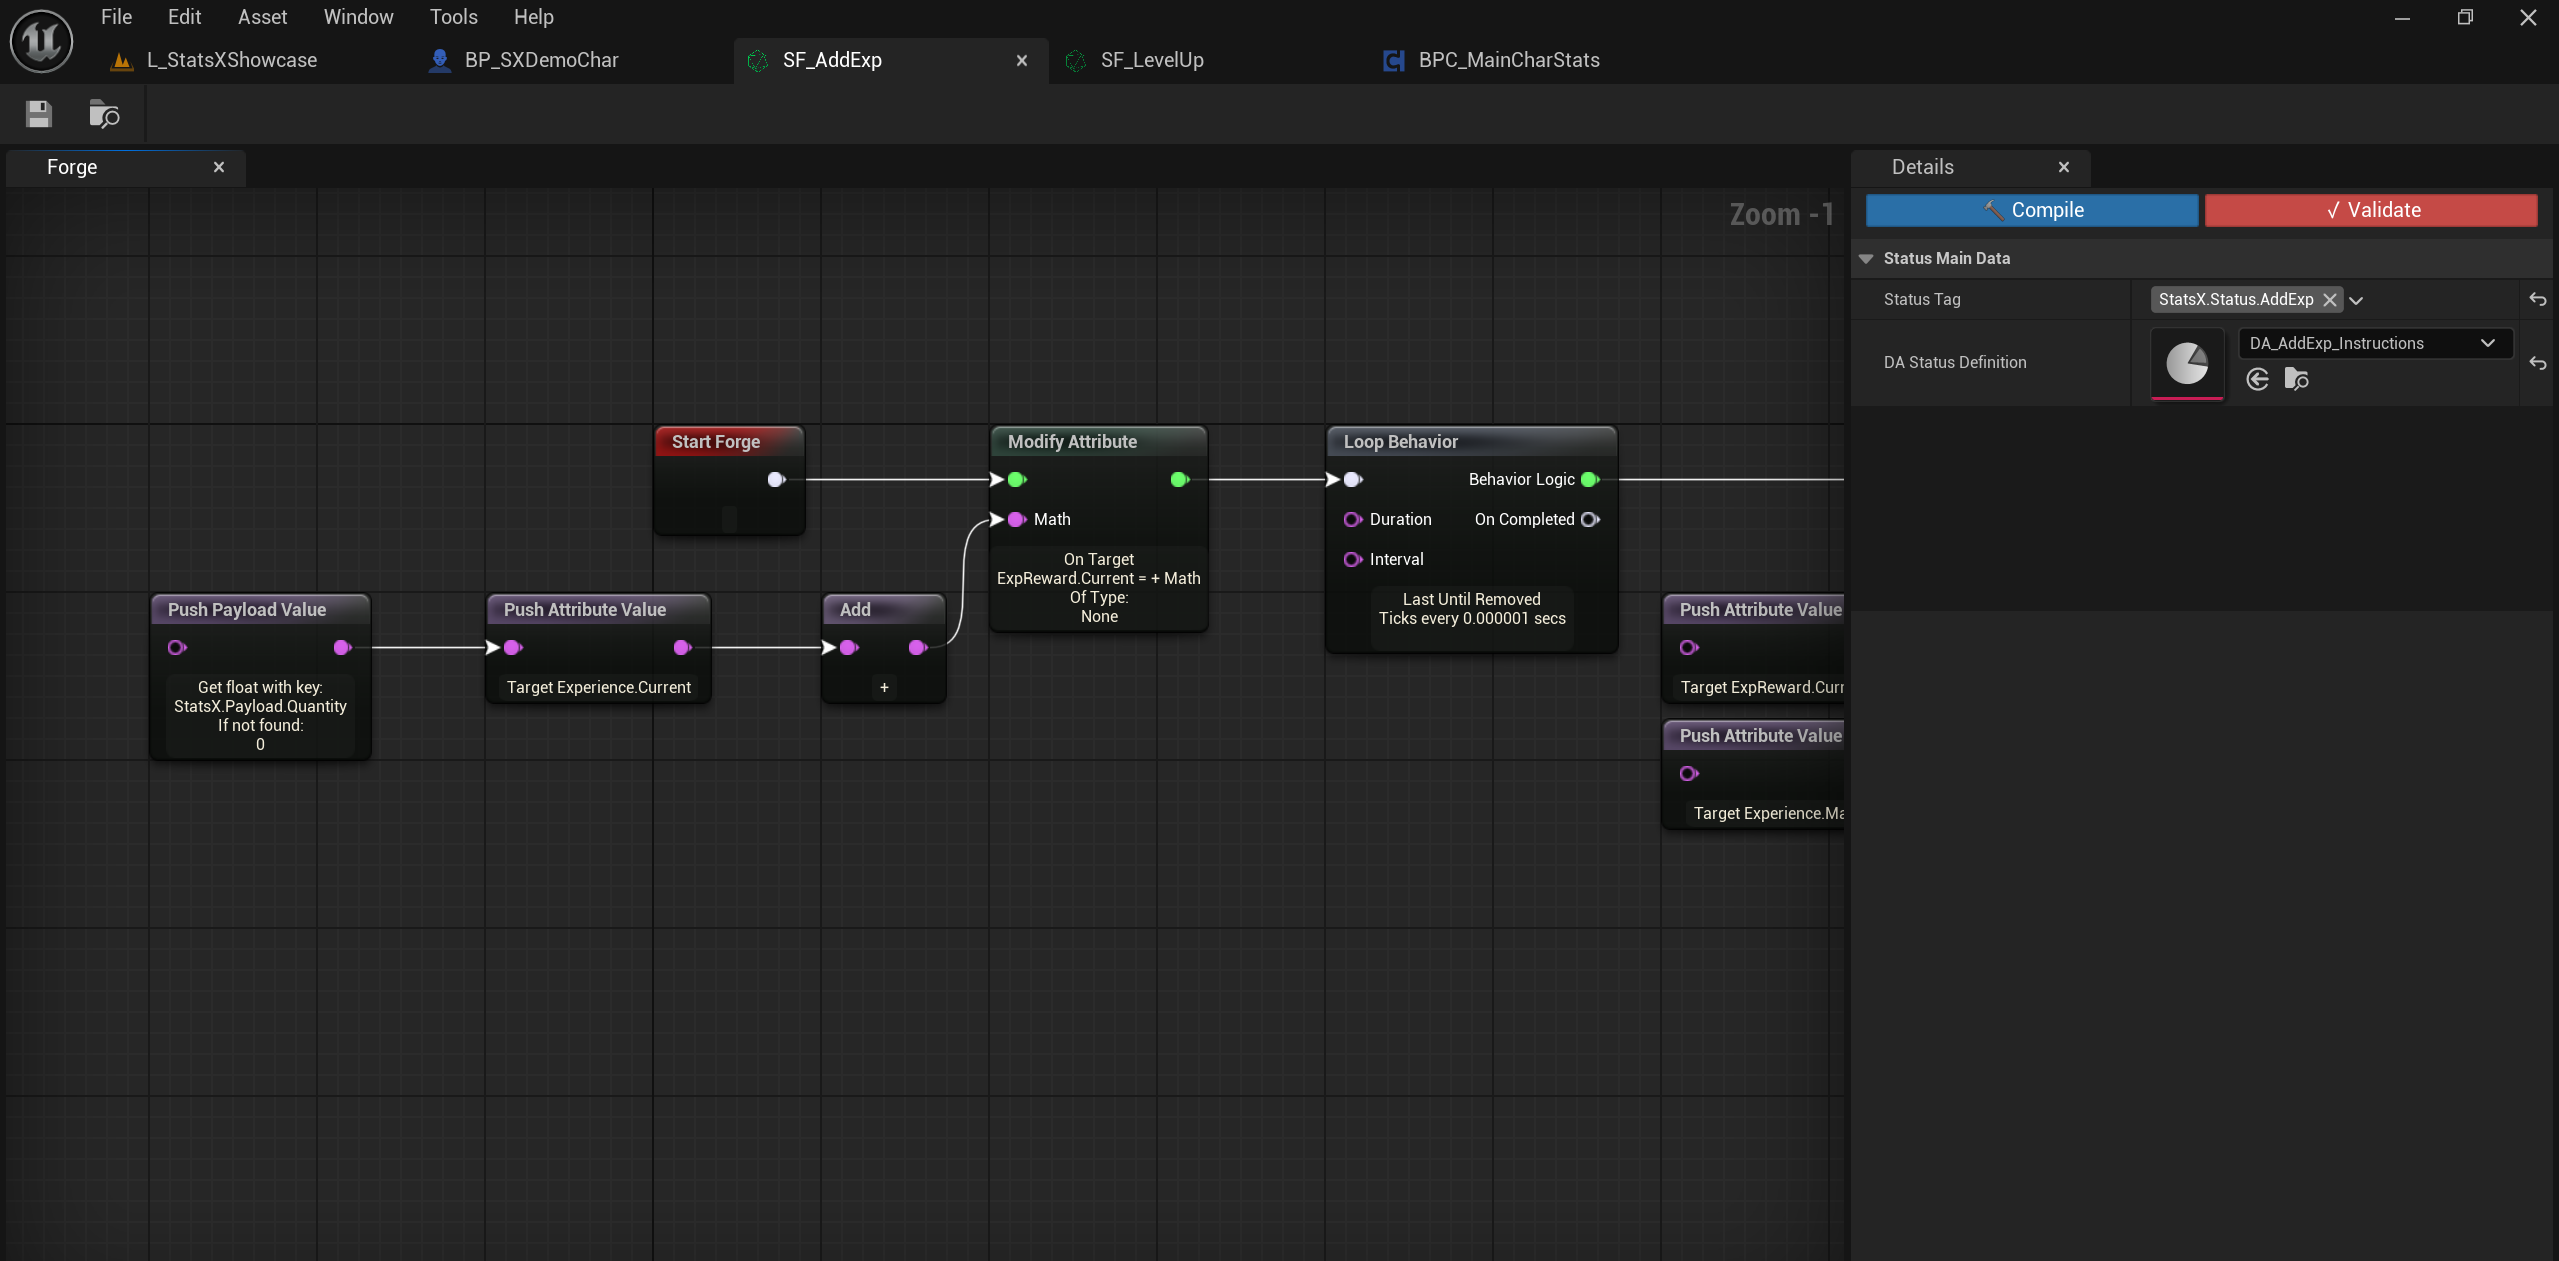Reset DA Status Definition to default
This screenshot has height=1261, width=2559.
pos(2537,363)
